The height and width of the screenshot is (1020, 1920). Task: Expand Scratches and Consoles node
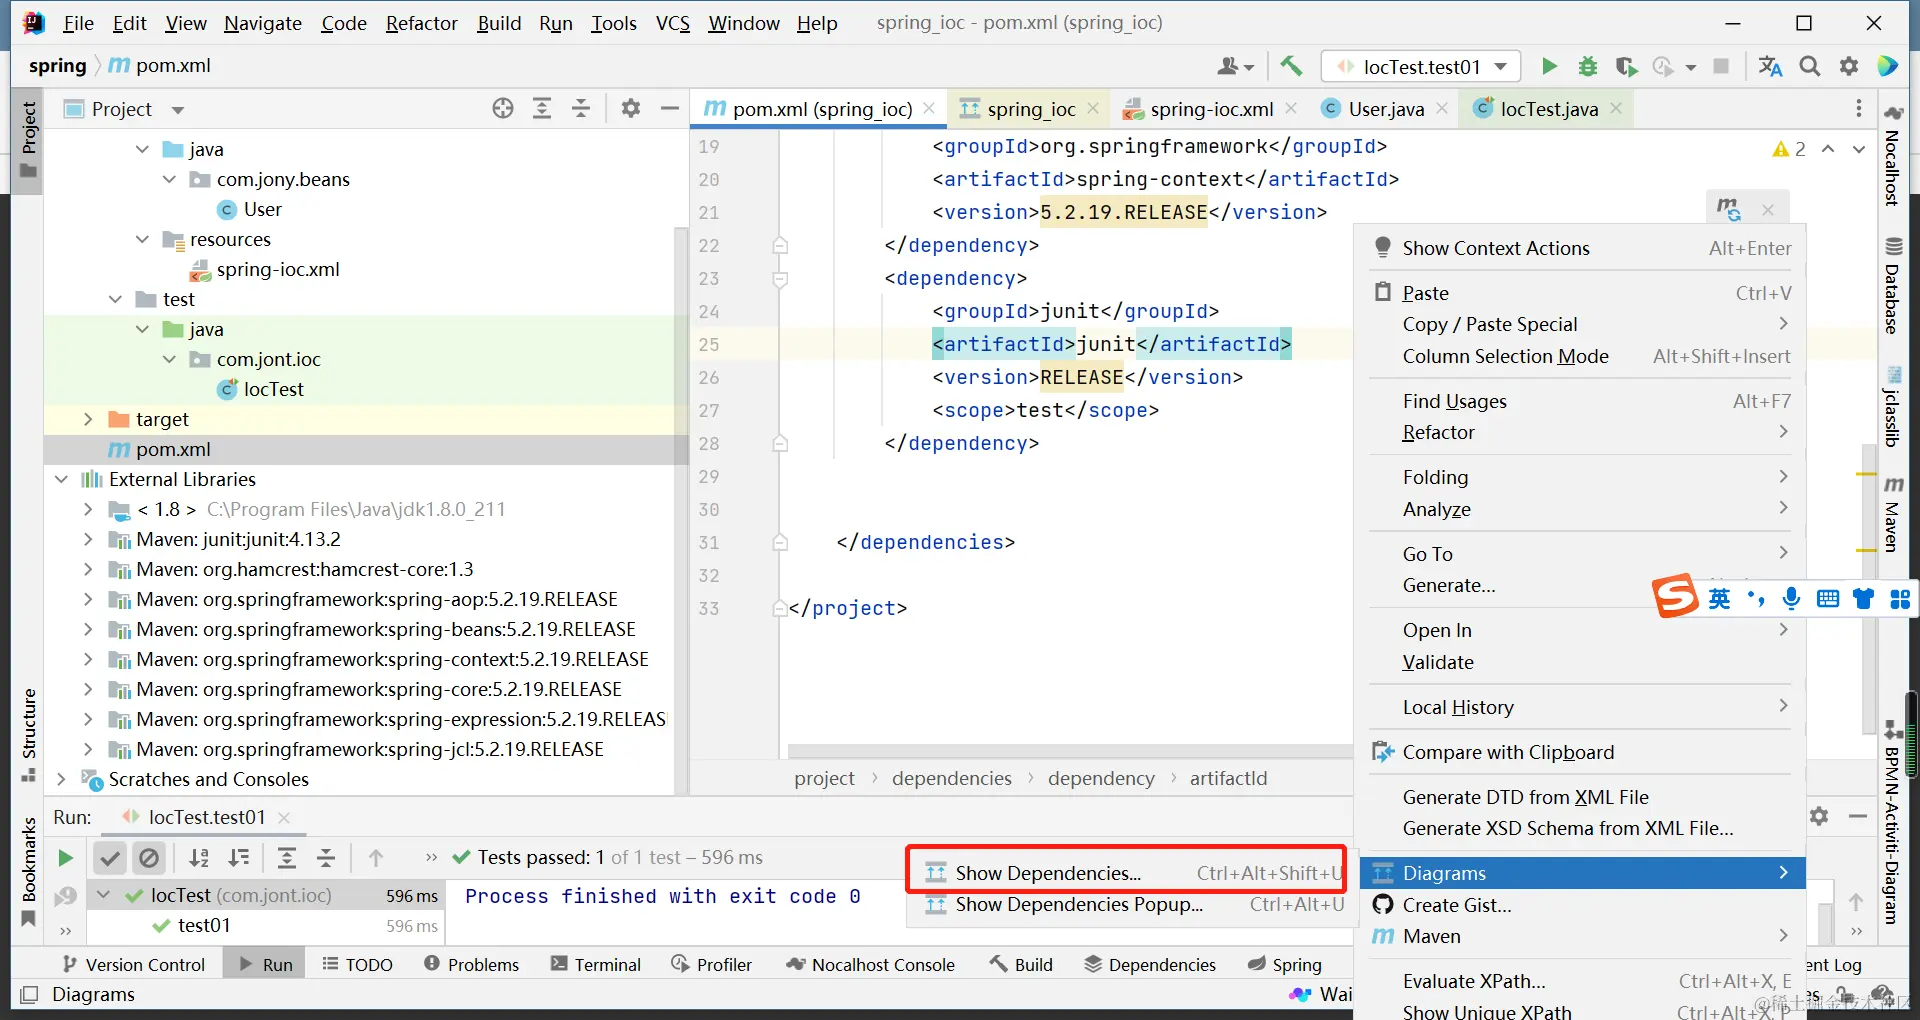tap(61, 780)
